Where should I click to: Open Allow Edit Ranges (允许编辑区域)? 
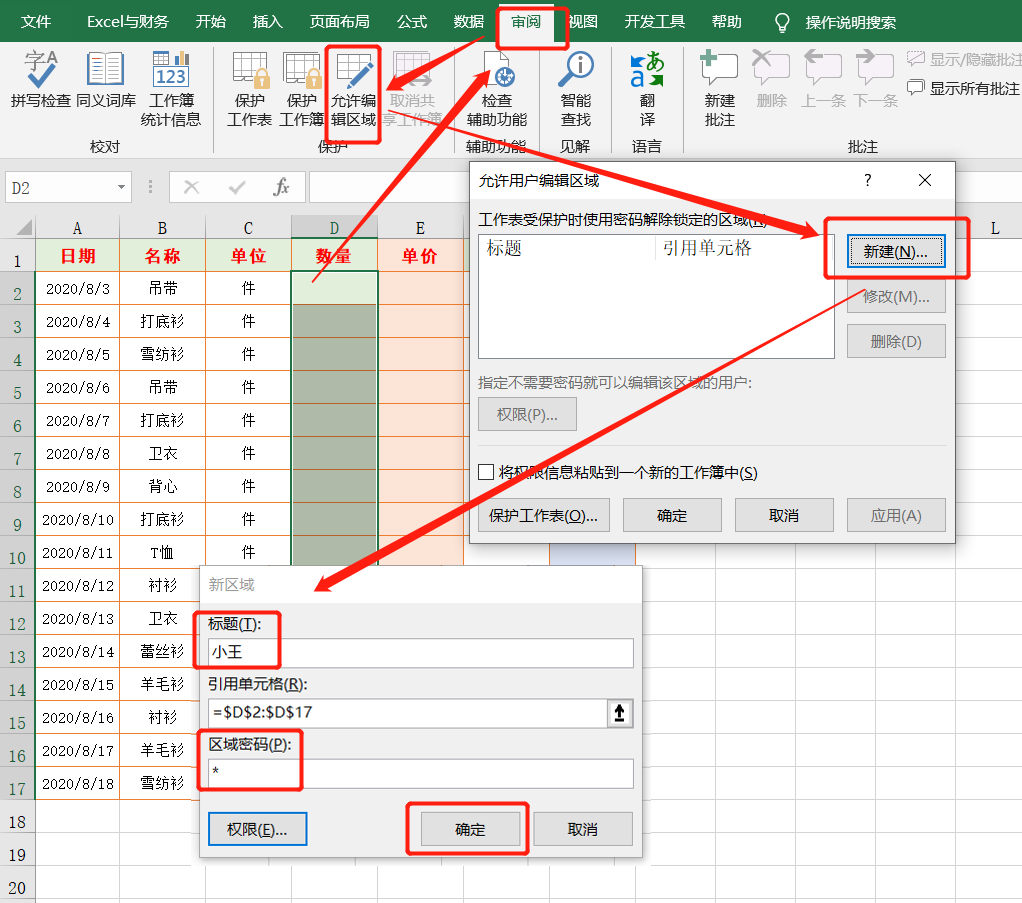pos(353,88)
